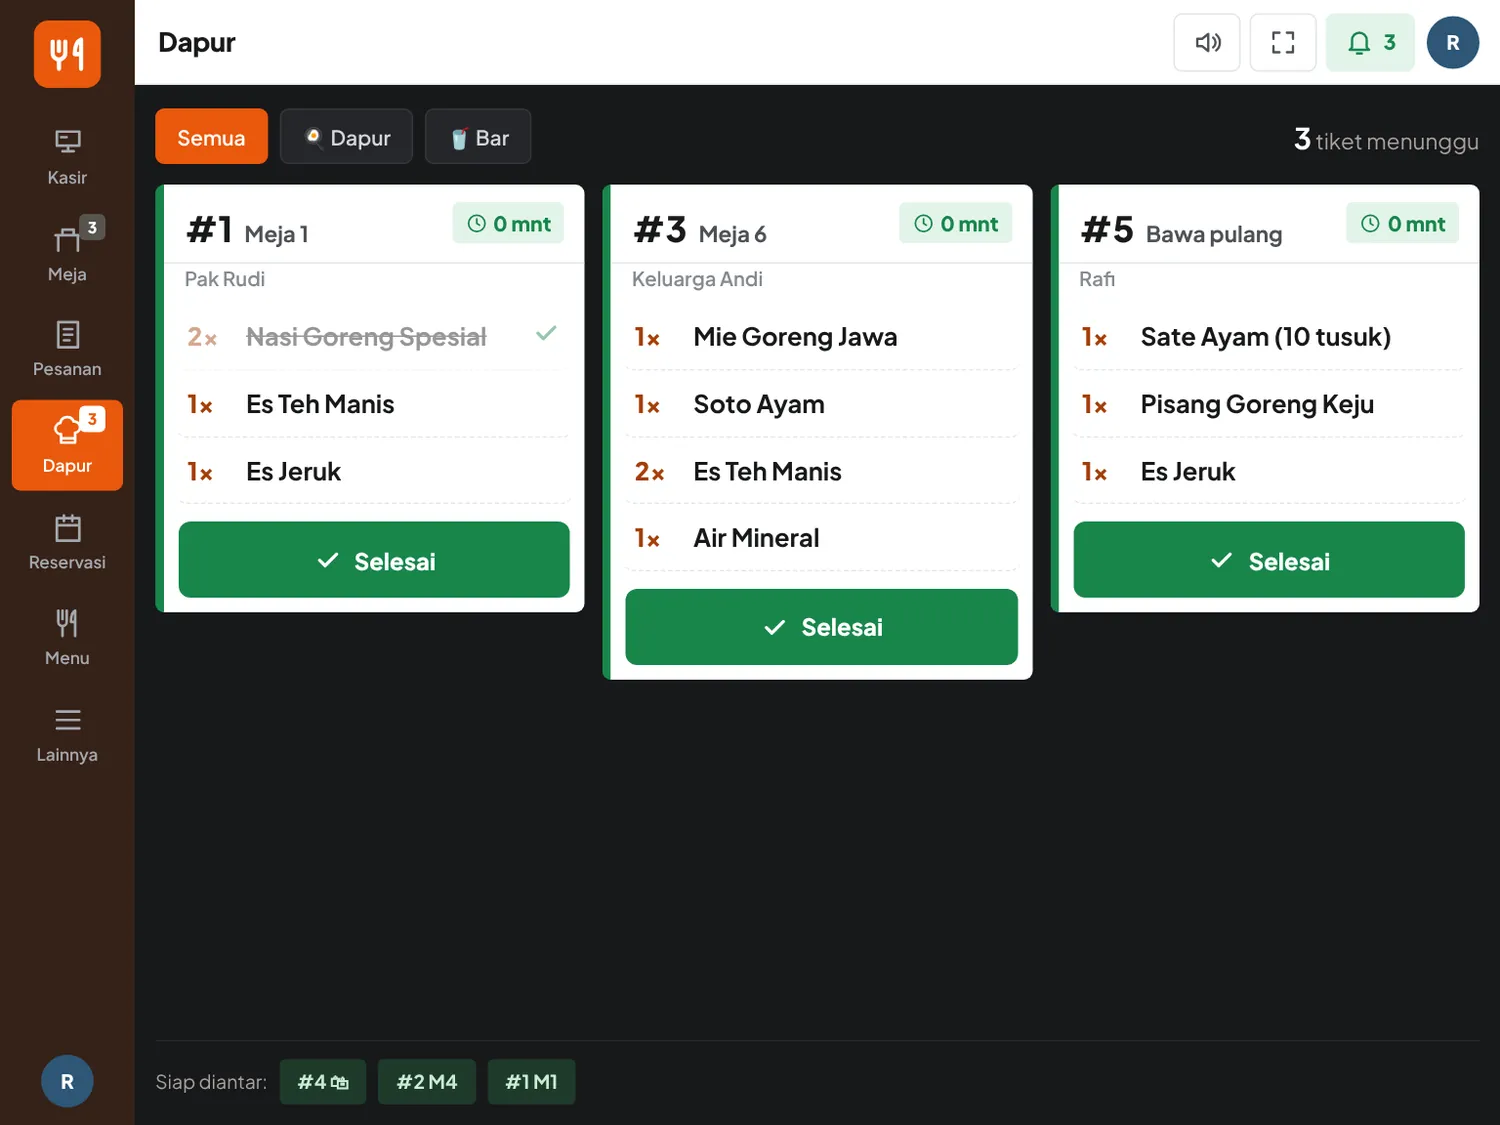Tick off Sate Ayam (10 tusuk) item
The height and width of the screenshot is (1125, 1500).
coord(1269,337)
